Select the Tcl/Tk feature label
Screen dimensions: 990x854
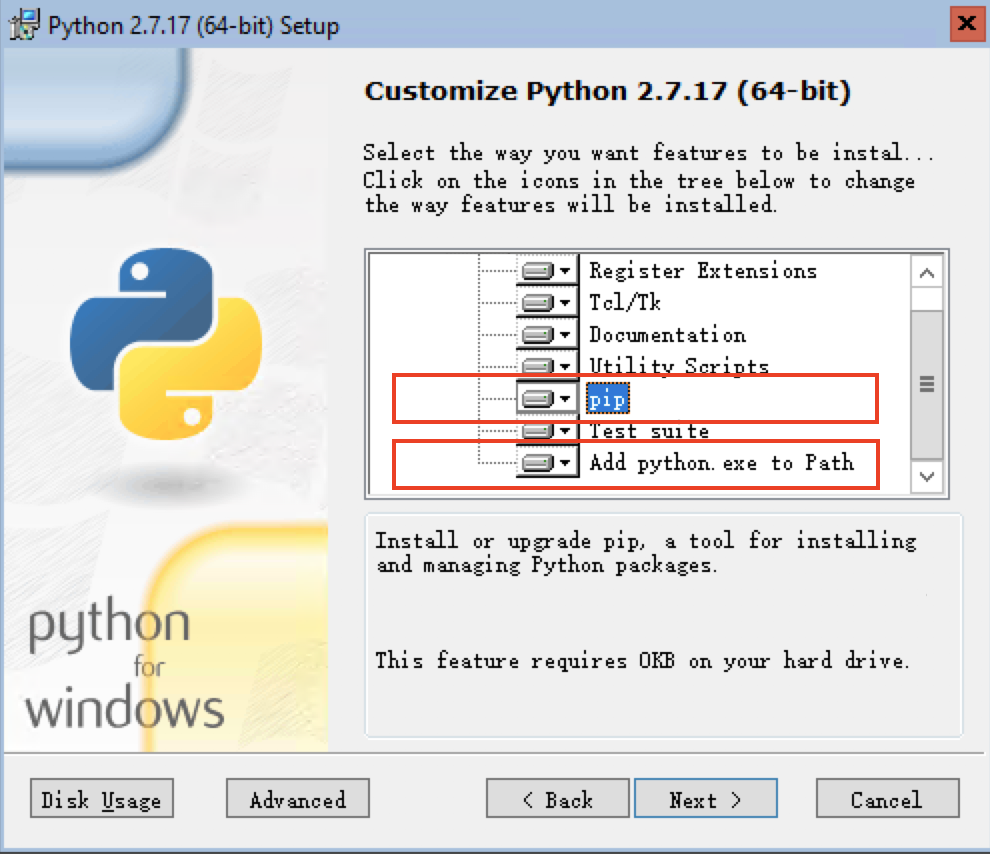click(625, 303)
